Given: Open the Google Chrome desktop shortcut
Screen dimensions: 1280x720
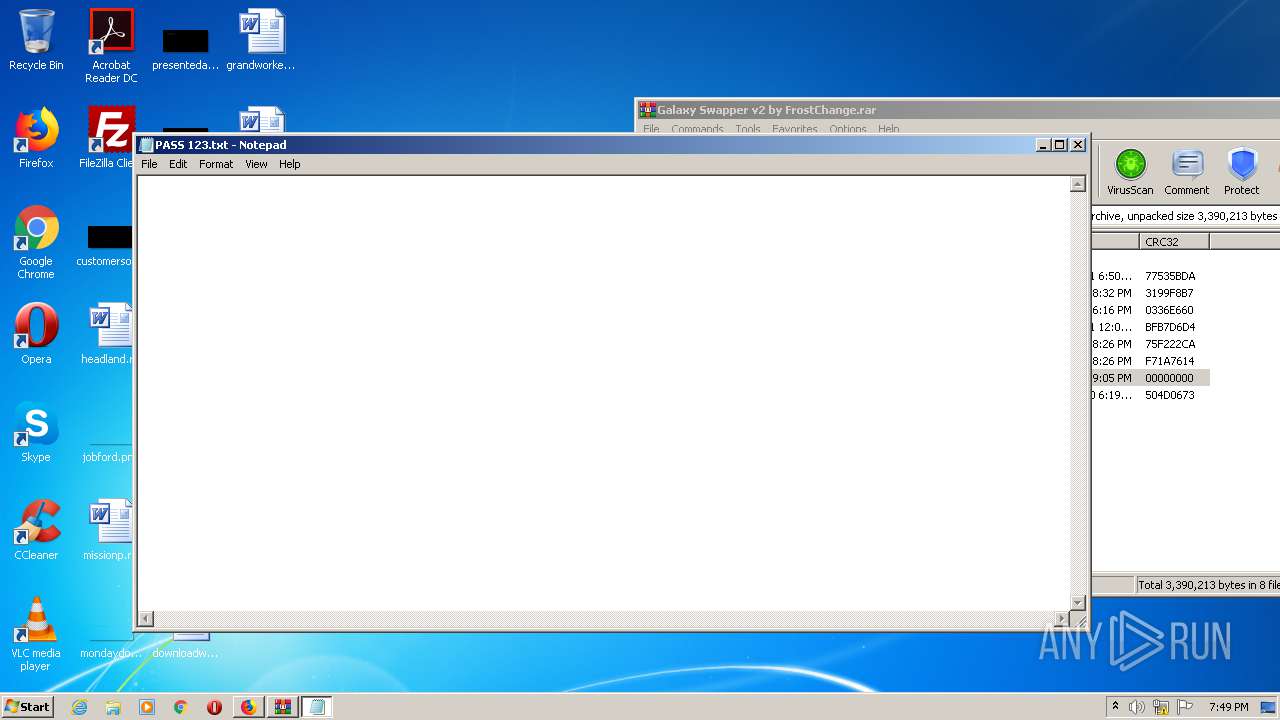Looking at the screenshot, I should (36, 242).
